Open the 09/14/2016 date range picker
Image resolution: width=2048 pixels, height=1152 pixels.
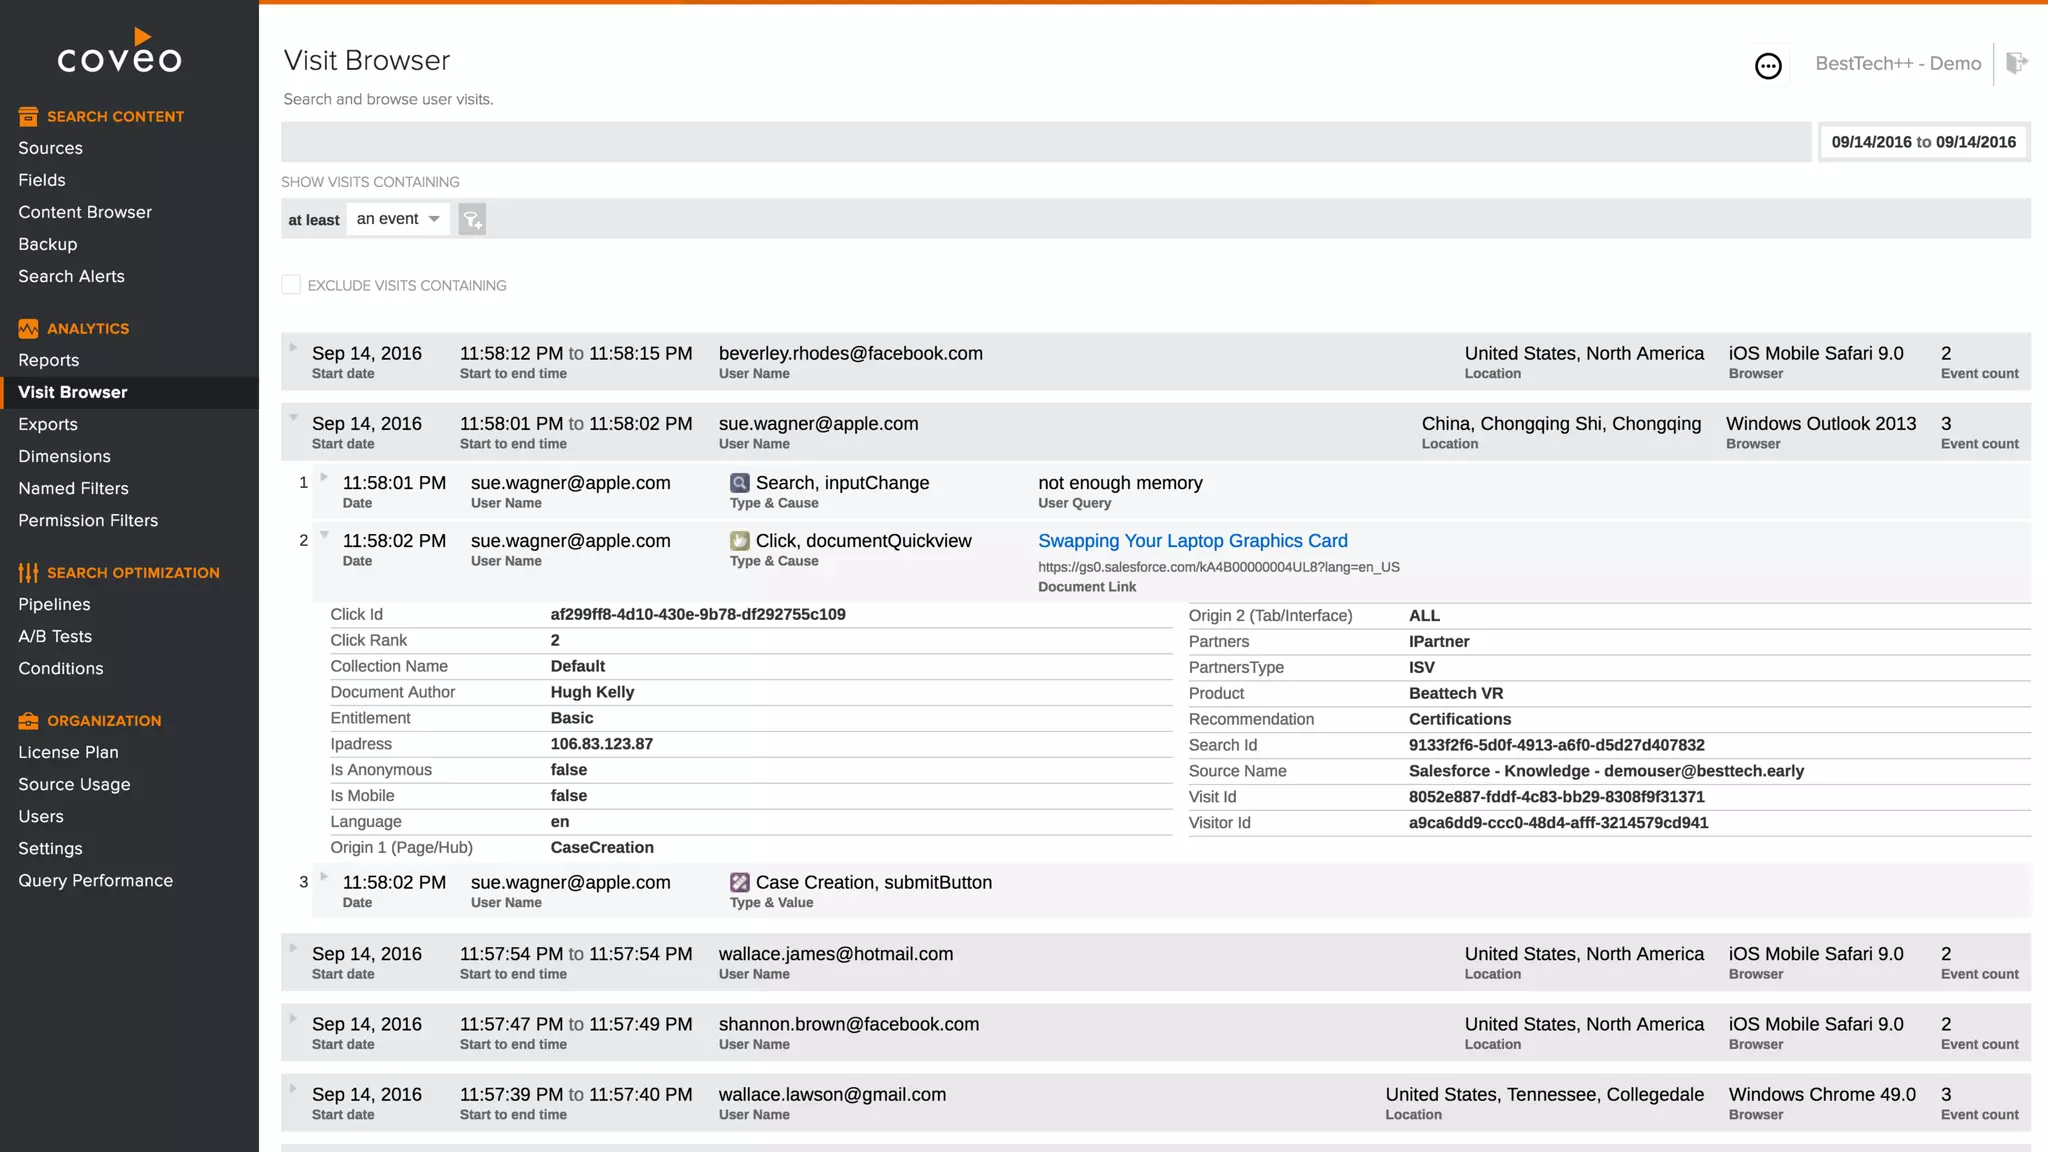coord(1923,142)
